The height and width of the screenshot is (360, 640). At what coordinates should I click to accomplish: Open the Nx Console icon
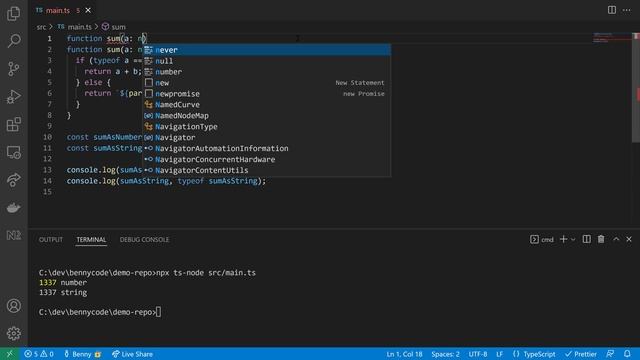click(13, 236)
